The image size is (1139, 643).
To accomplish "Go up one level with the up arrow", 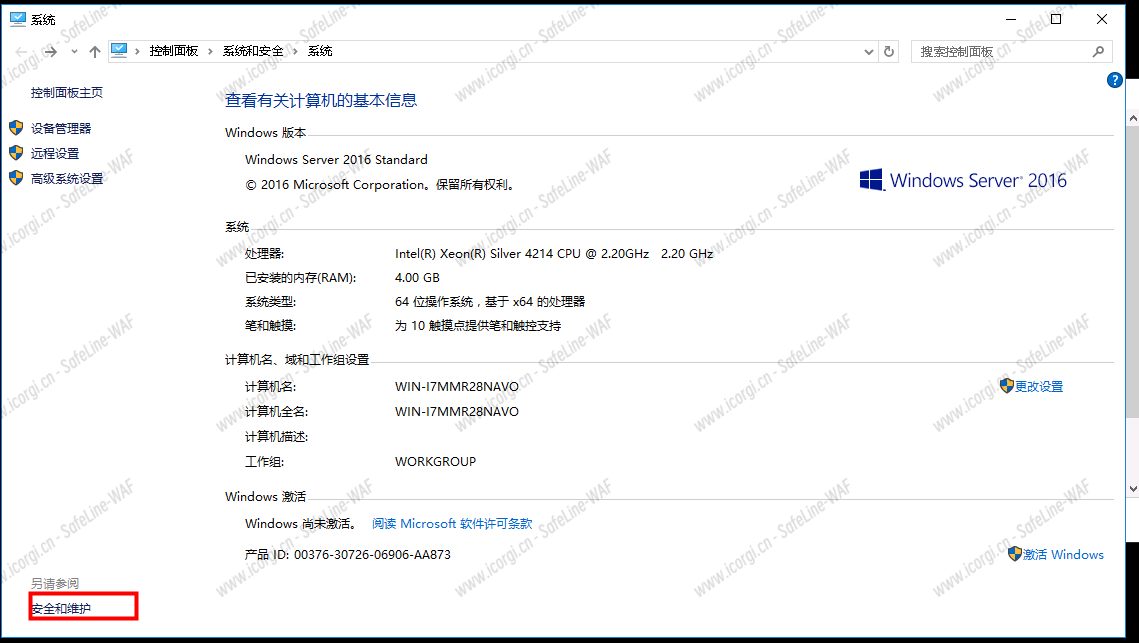I will (94, 52).
